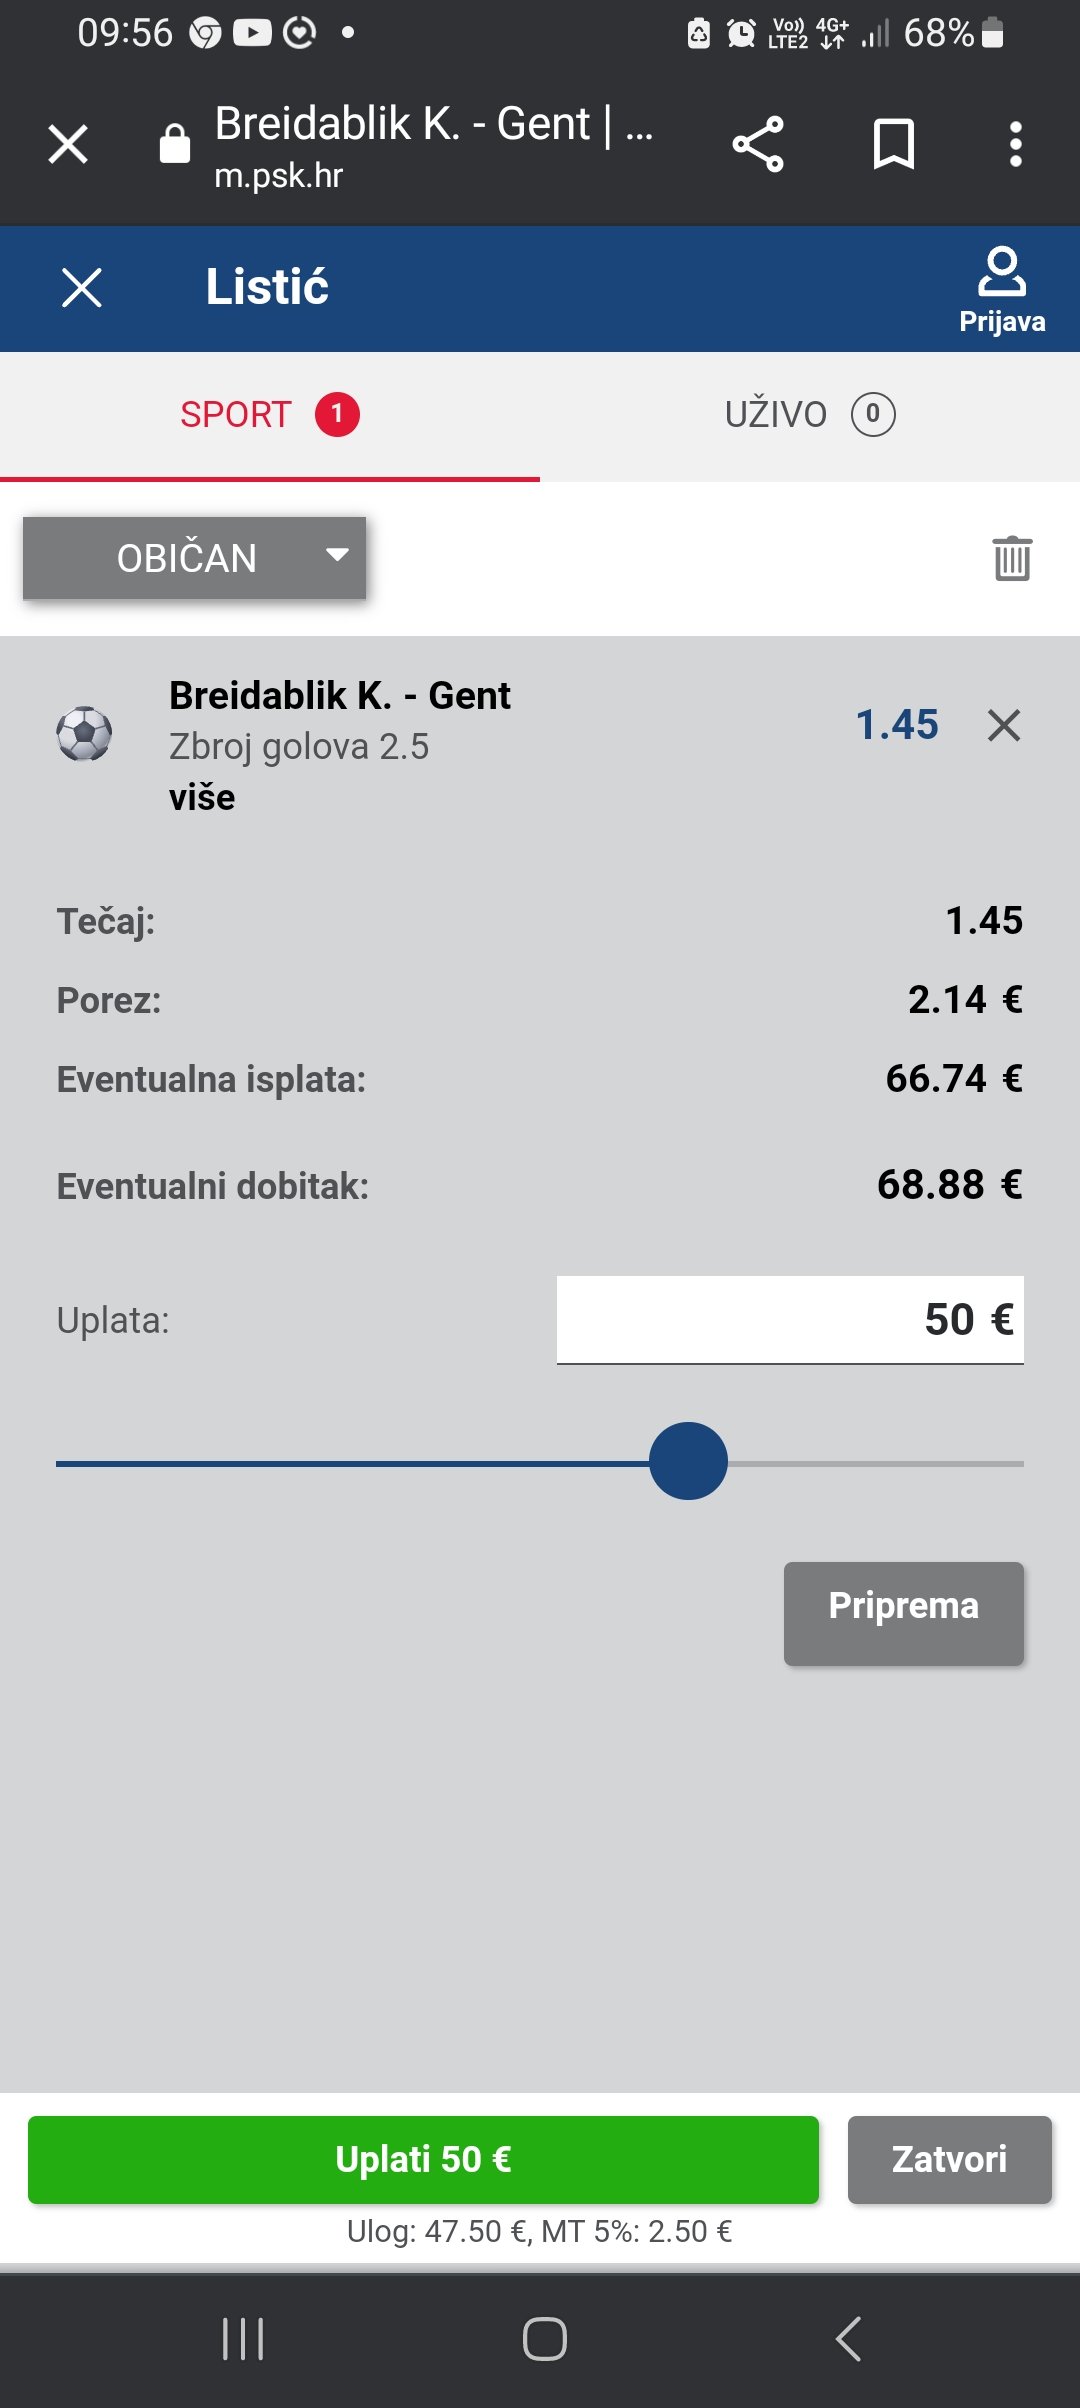Remove the Breidablik K. - Gent selection

point(1004,725)
